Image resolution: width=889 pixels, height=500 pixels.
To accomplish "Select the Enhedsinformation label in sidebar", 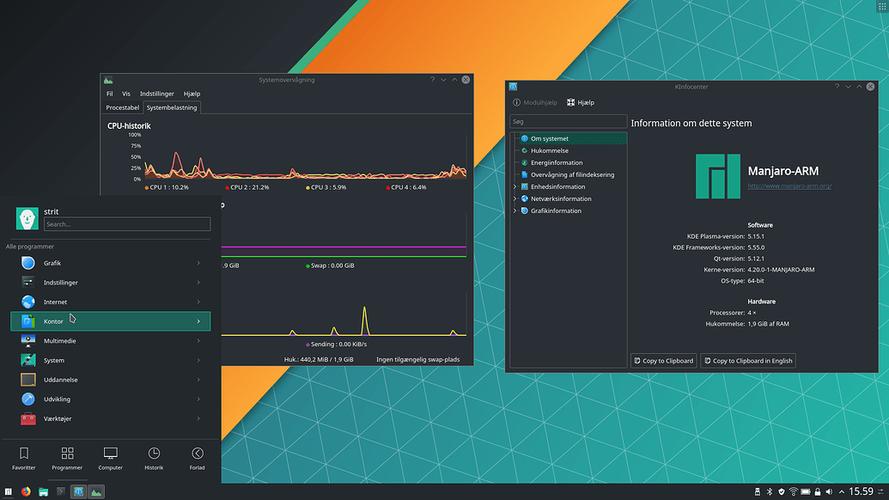I will [558, 187].
